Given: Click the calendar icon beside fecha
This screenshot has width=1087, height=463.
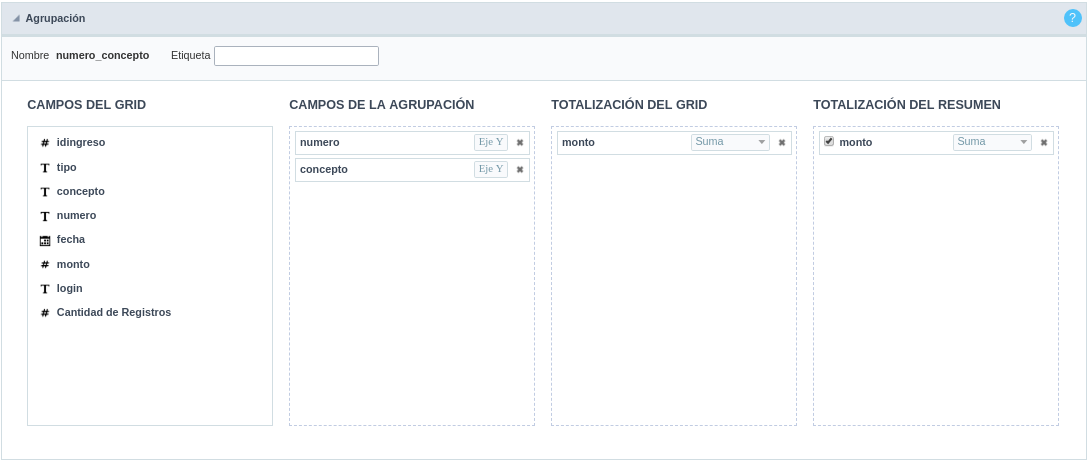Looking at the screenshot, I should pyautogui.click(x=44, y=241).
